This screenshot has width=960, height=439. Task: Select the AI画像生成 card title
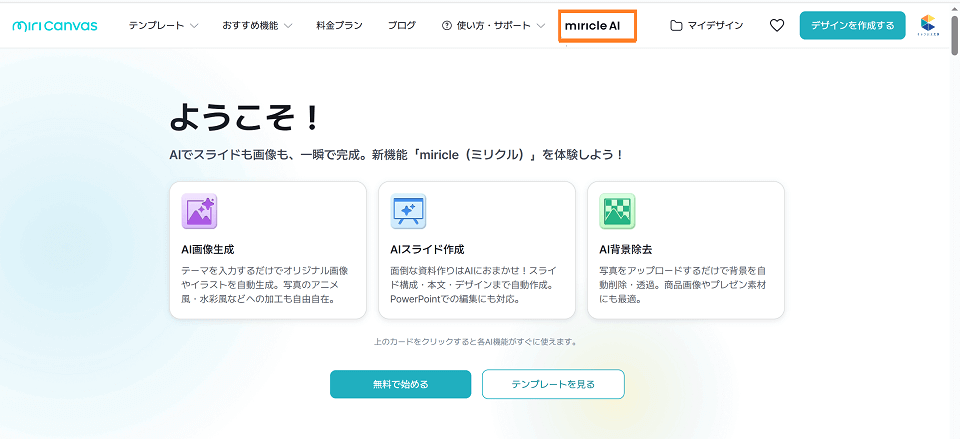coord(208,250)
